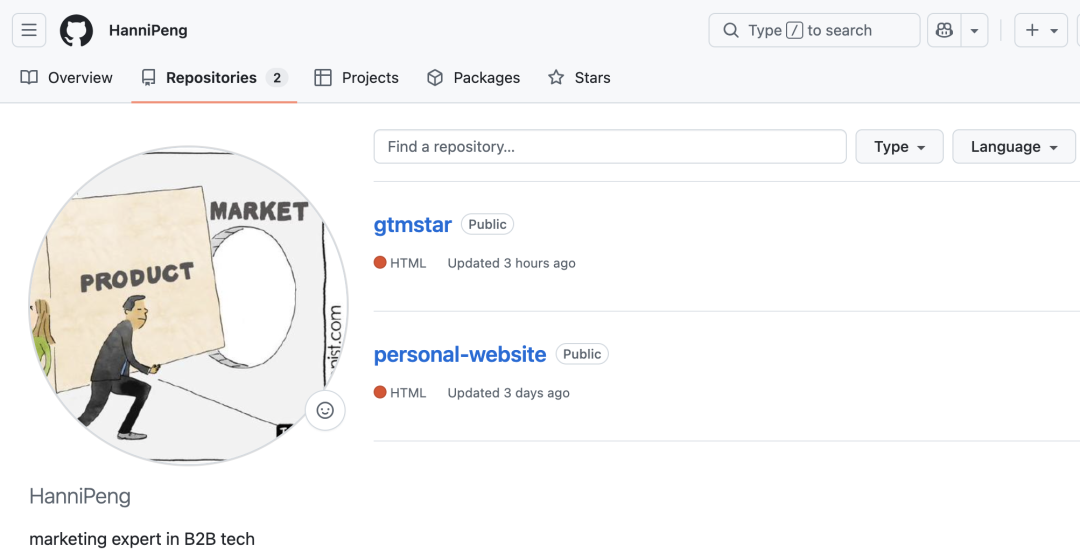Click the HanniPeng username in header
Viewport: 1080px width, 560px height.
[148, 30]
